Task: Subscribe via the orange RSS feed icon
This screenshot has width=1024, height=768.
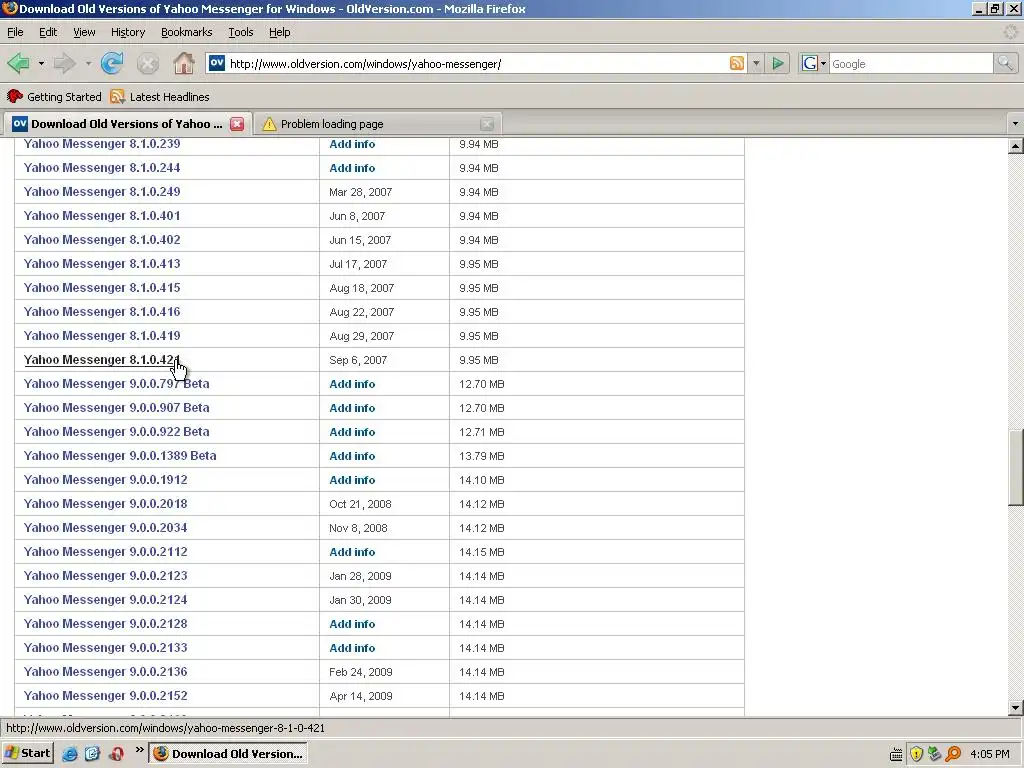Action: [737, 63]
